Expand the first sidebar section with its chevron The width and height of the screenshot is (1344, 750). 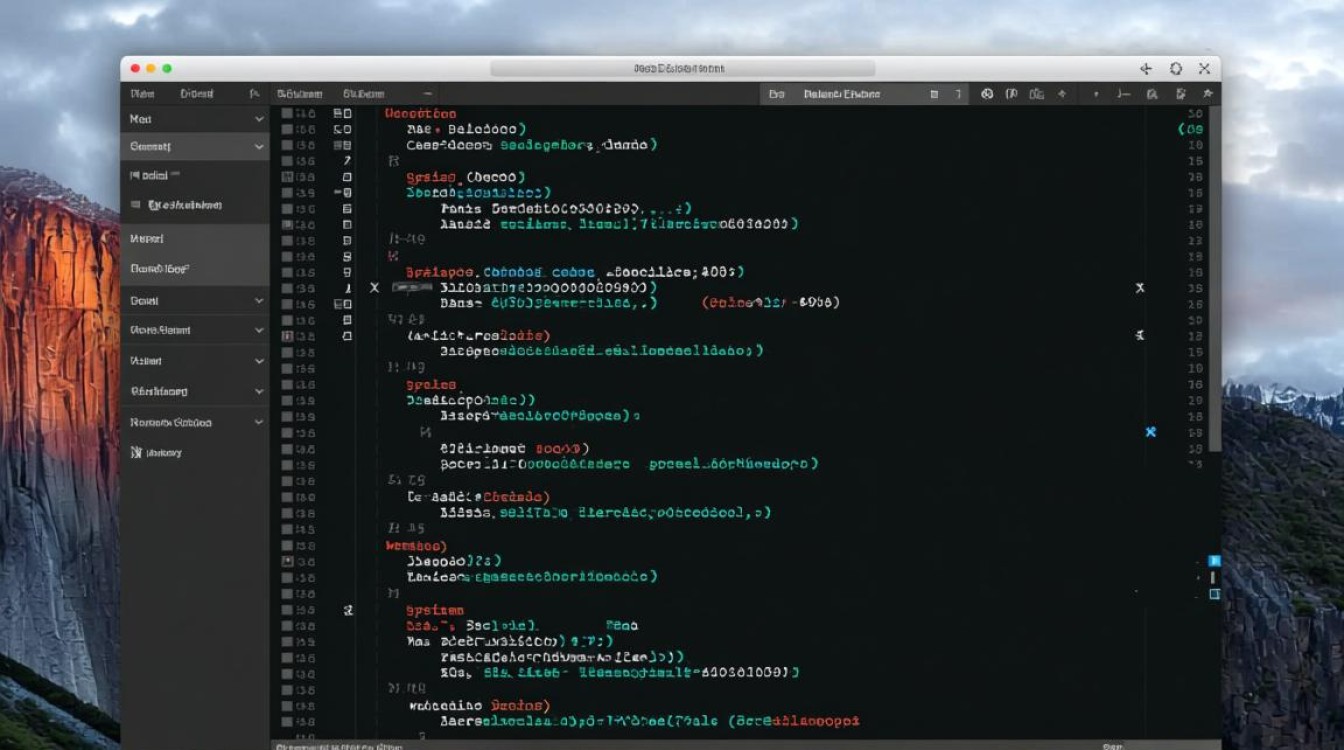259,119
